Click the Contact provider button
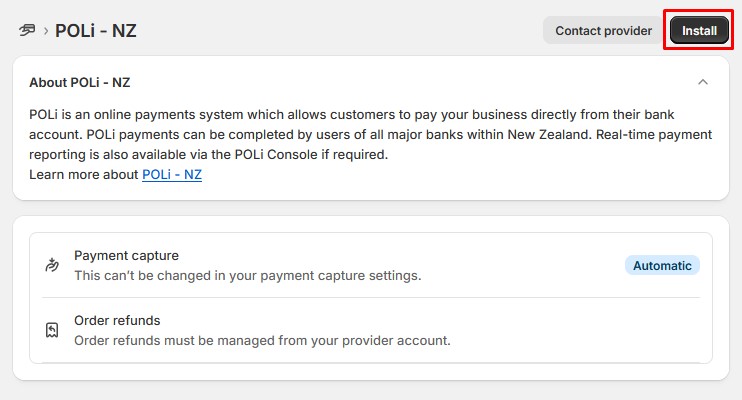This screenshot has height=400, width=742. coord(603,30)
